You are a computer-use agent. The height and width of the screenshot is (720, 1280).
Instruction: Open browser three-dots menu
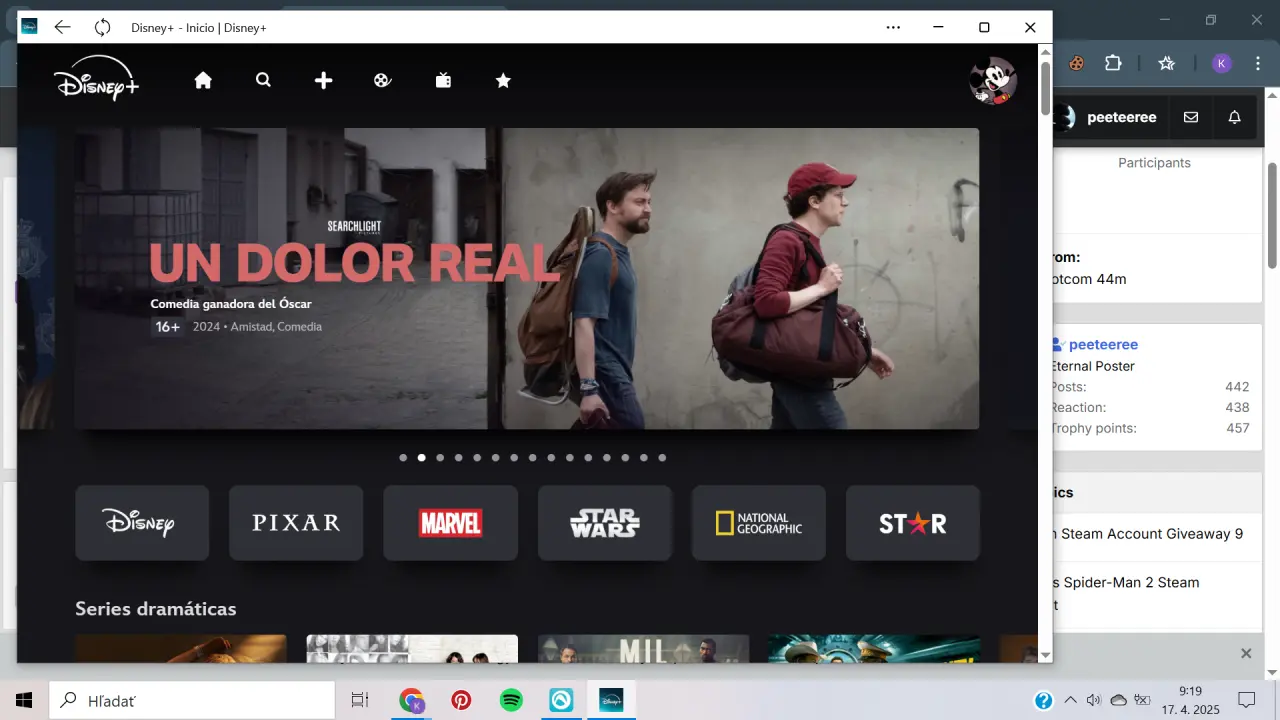(1256, 63)
